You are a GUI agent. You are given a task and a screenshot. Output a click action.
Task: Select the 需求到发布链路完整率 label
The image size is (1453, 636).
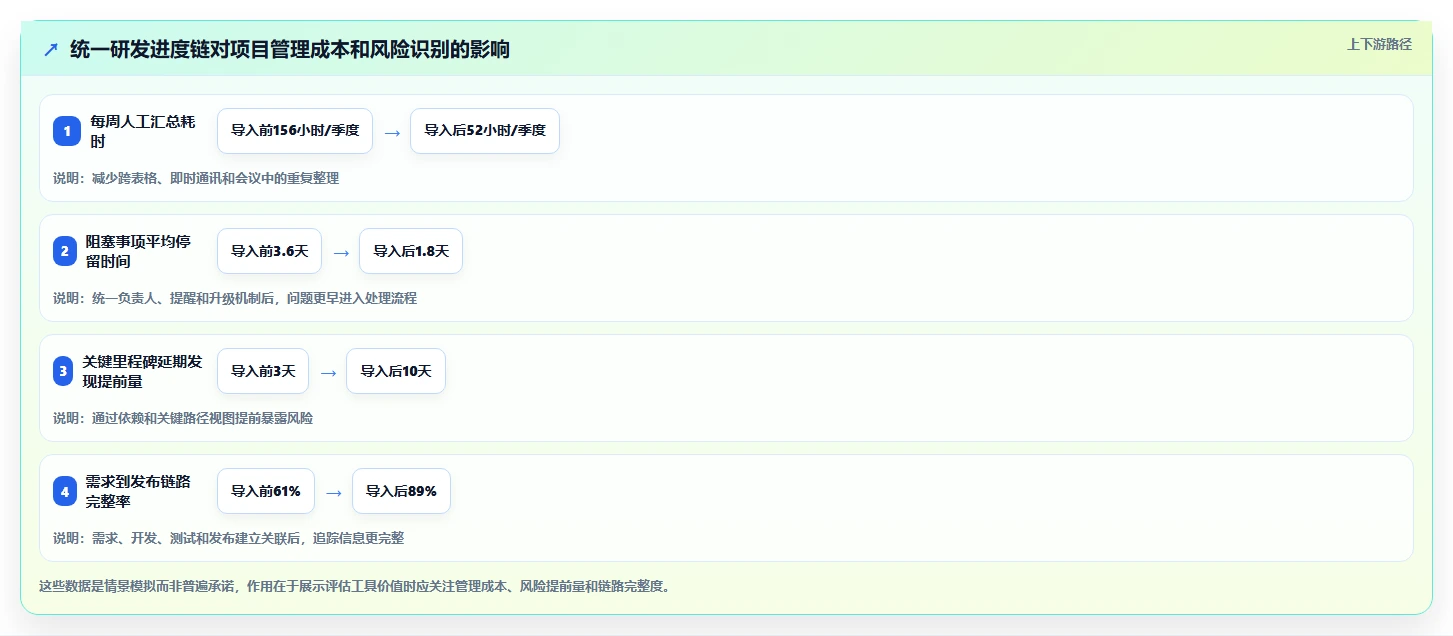click(x=138, y=491)
